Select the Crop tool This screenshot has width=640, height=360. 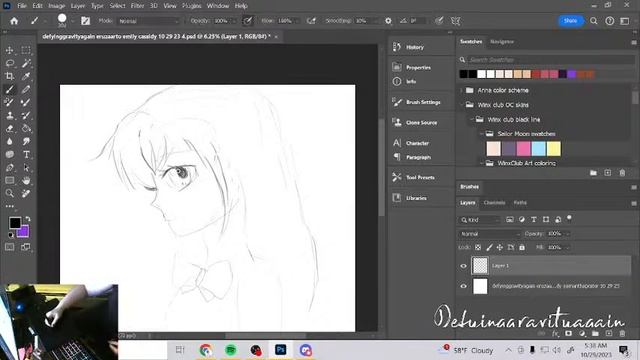pos(9,76)
